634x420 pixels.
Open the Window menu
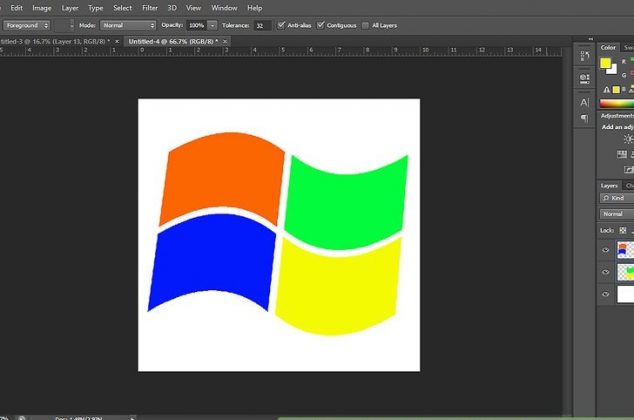[x=224, y=7]
